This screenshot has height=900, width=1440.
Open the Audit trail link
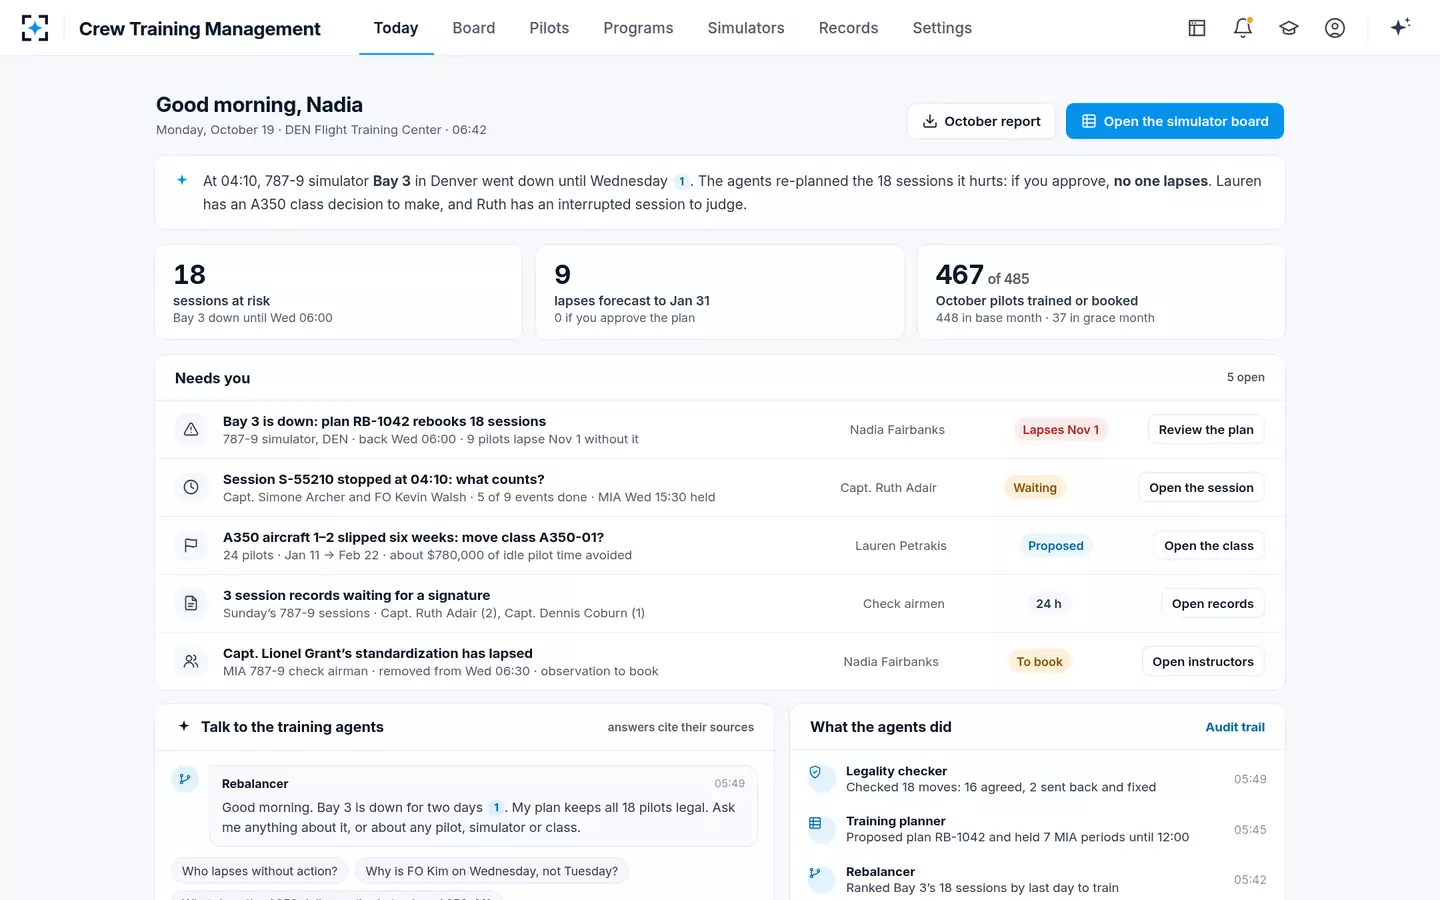1235,727
